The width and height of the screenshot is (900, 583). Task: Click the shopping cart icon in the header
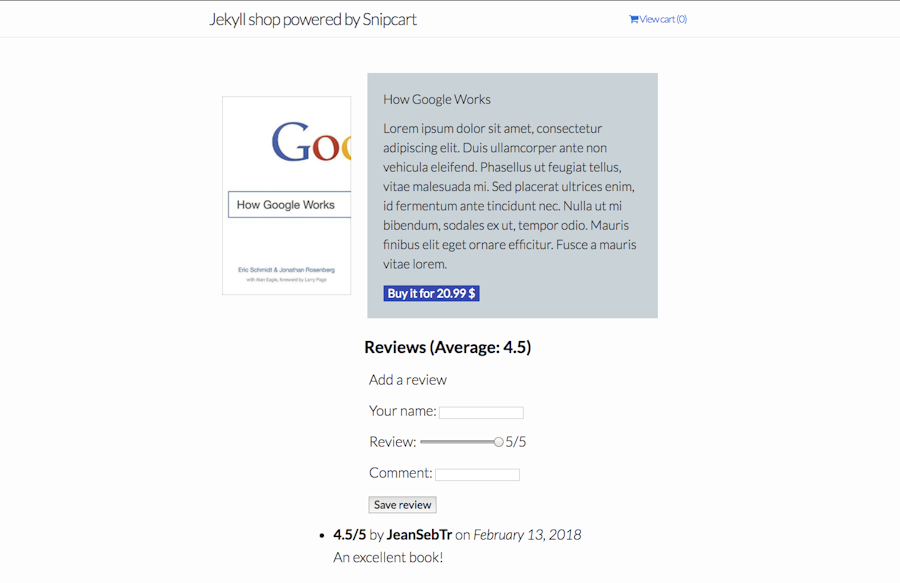(x=634, y=19)
